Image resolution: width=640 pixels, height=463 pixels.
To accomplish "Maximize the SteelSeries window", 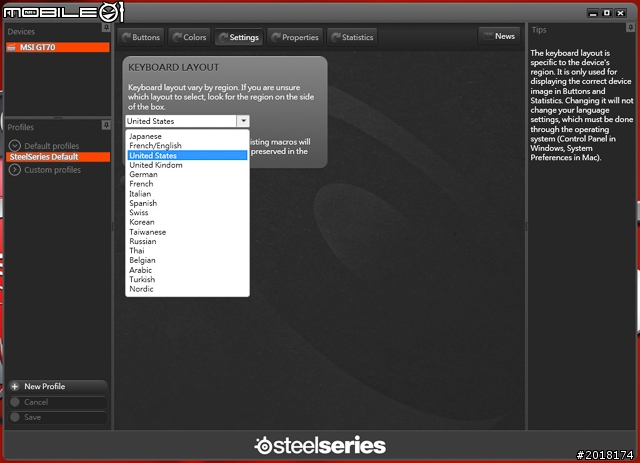I will click(607, 13).
